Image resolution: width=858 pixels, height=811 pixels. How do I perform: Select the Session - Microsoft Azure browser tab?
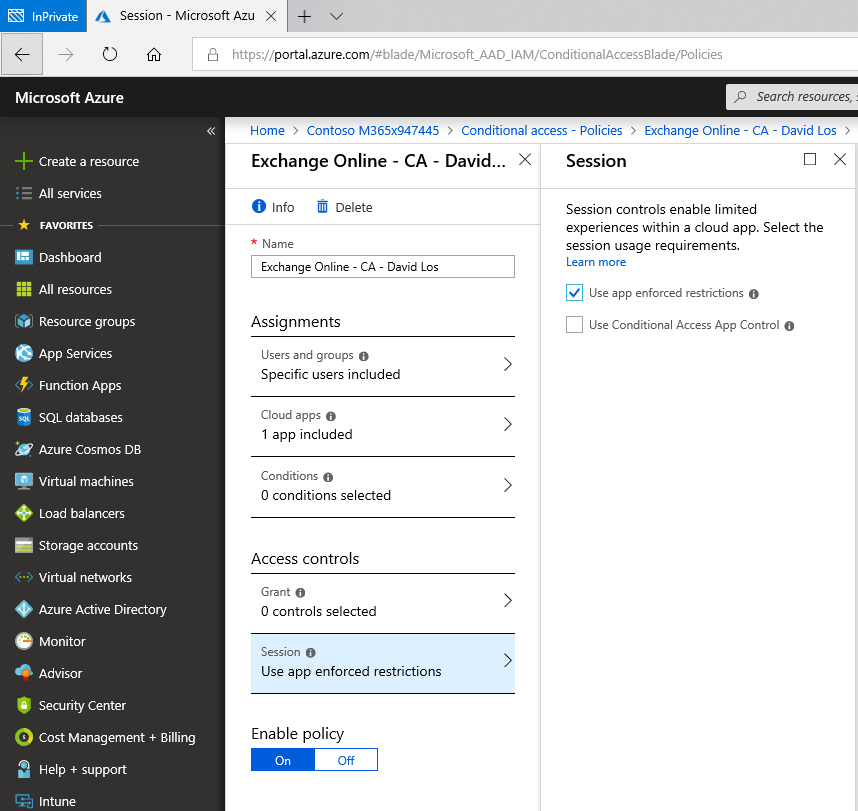(x=187, y=16)
